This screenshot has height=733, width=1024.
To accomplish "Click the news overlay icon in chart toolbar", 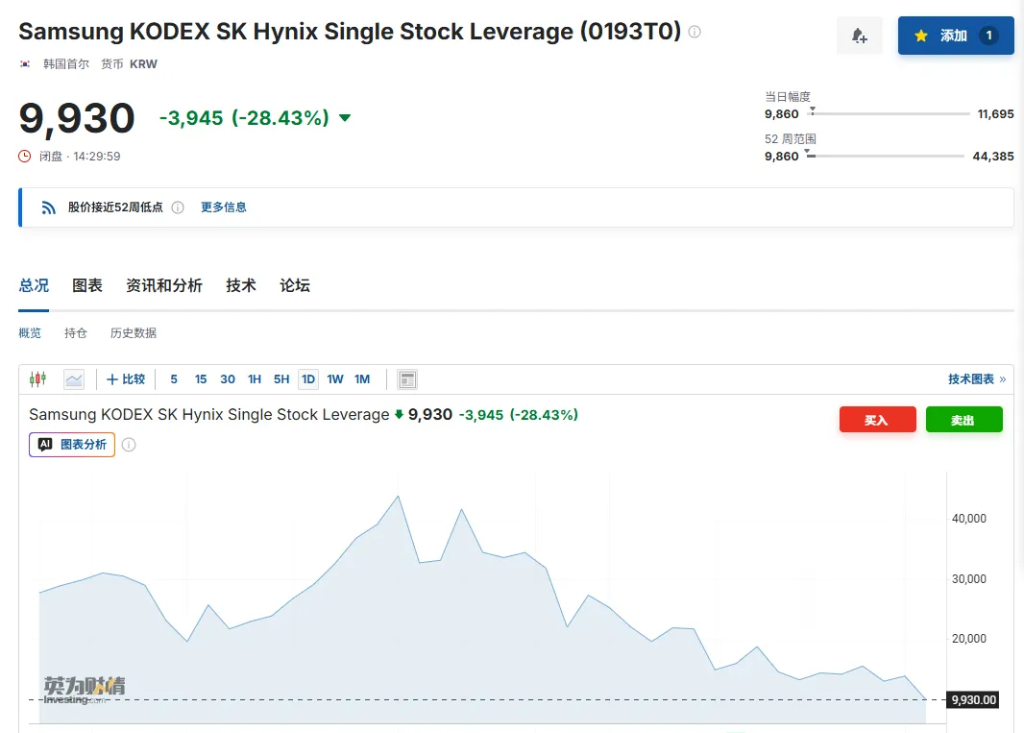I will click(408, 380).
